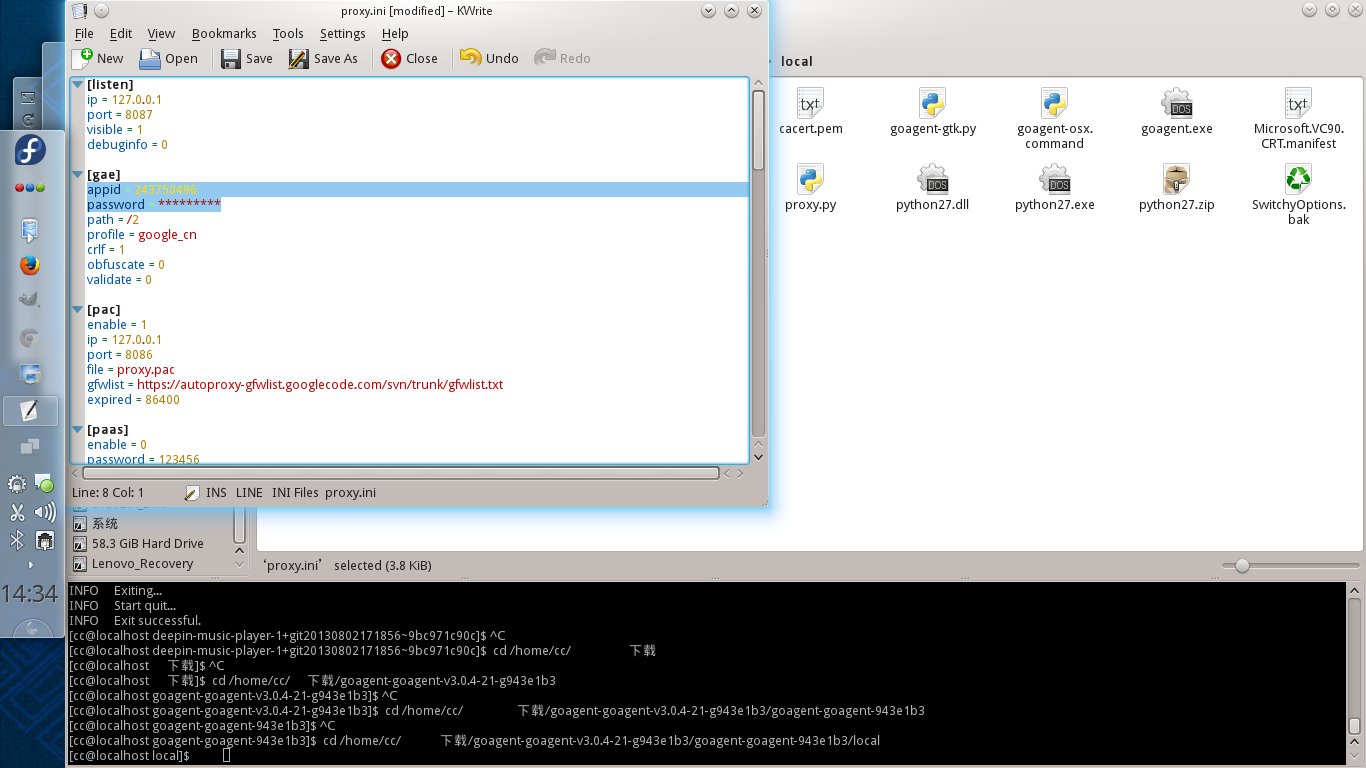The image size is (1366, 768).
Task: Open the volume speaker tray icon
Action: tap(44, 513)
